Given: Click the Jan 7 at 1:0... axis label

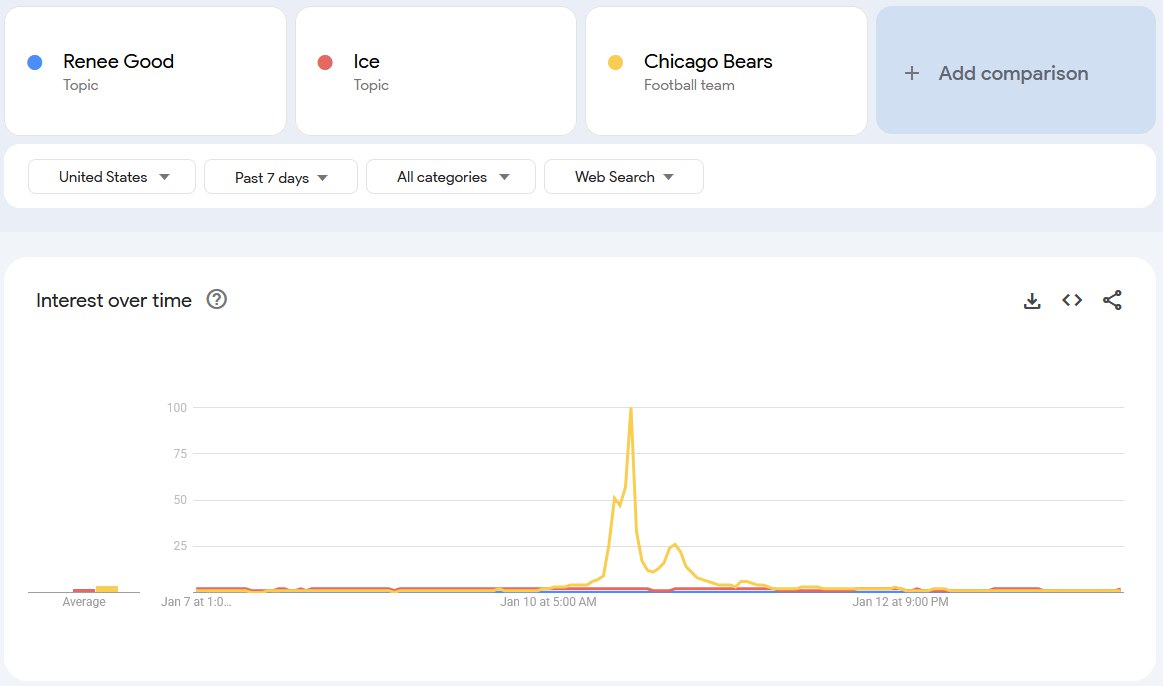Looking at the screenshot, I should click(x=196, y=601).
